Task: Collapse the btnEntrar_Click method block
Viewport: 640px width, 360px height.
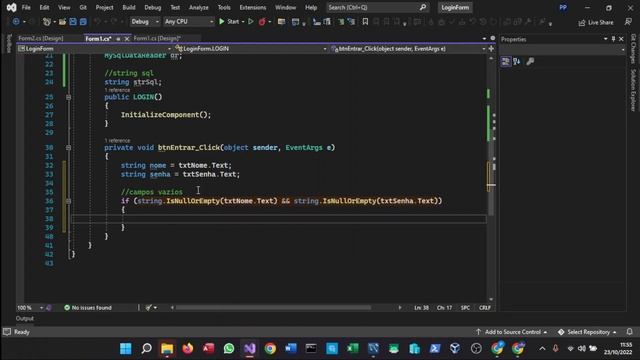Action: coord(69,148)
